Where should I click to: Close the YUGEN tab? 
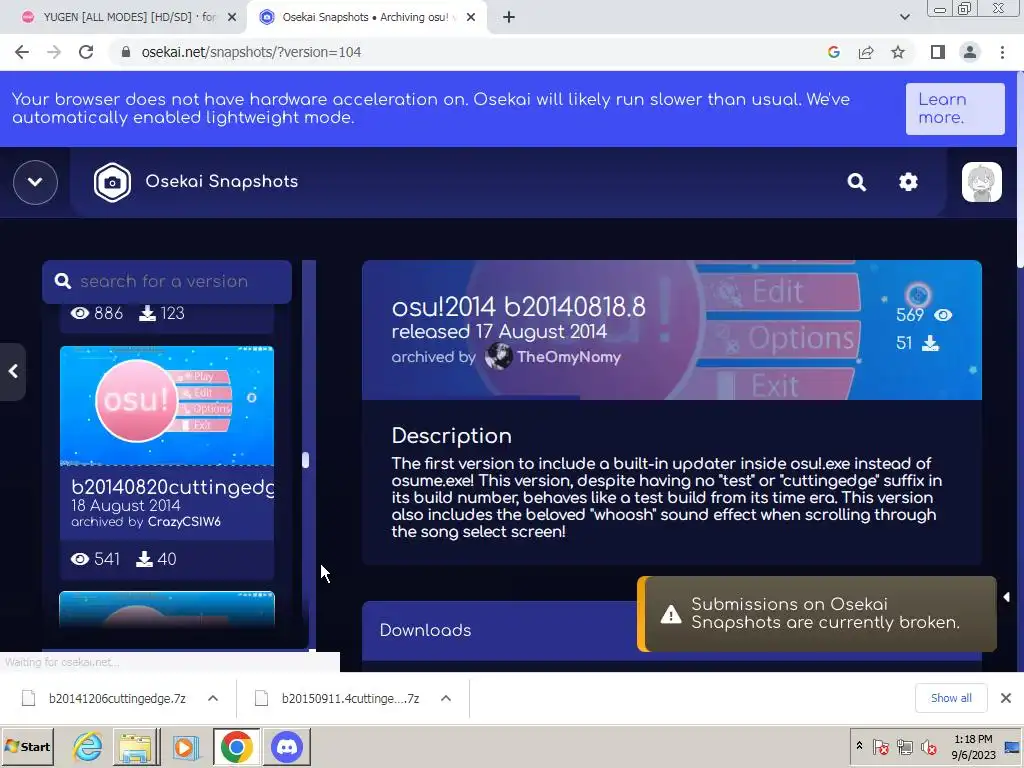(232, 17)
